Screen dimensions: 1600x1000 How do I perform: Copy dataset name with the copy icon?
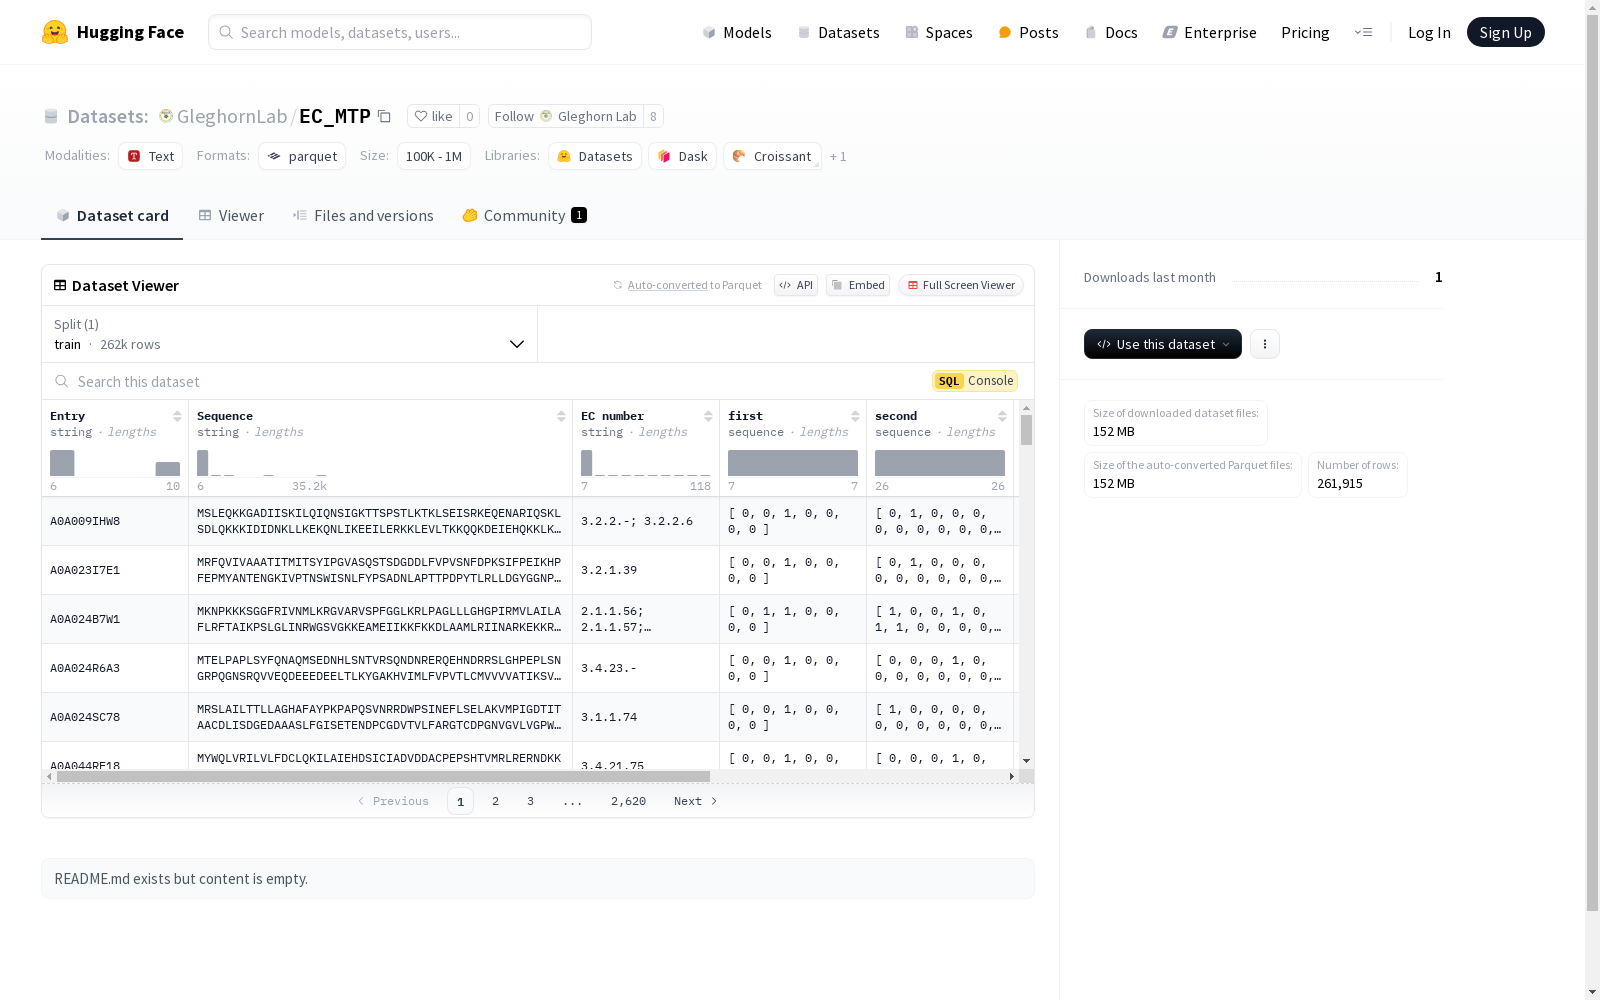pyautogui.click(x=384, y=116)
